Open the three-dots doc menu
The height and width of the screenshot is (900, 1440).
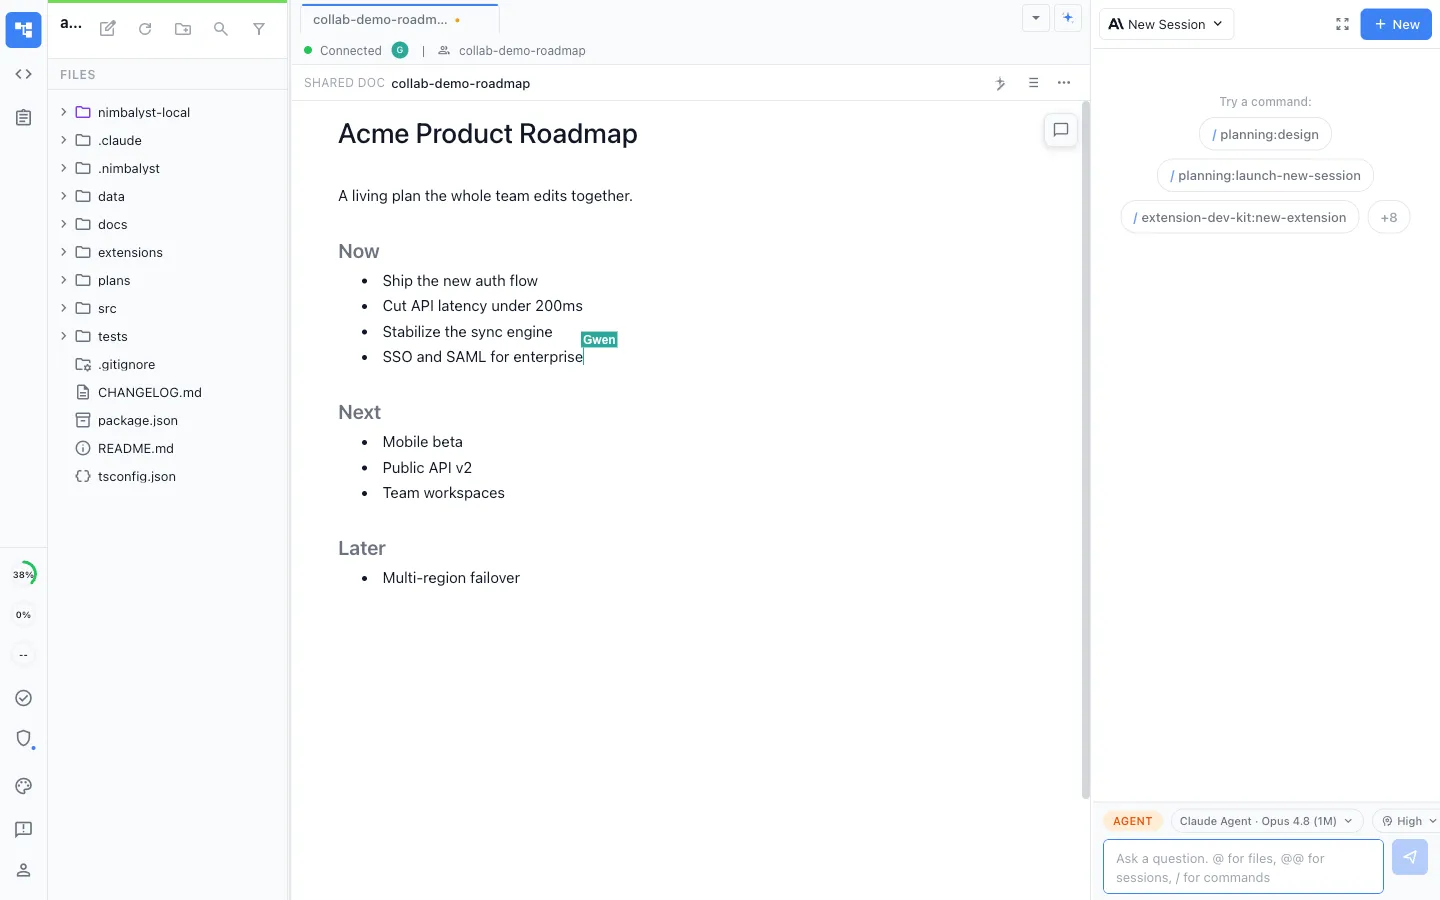click(x=1064, y=83)
